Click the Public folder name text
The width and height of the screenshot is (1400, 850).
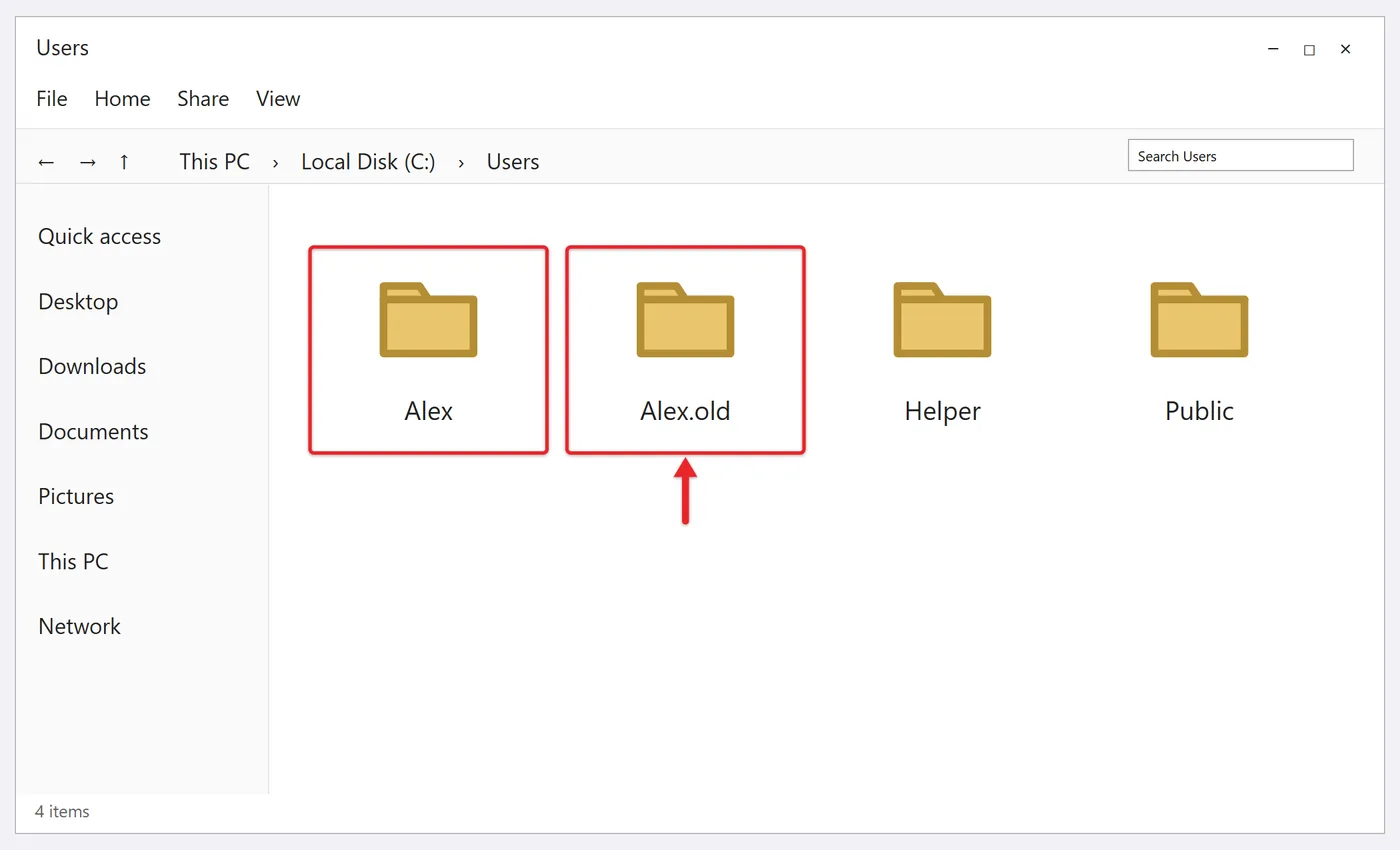coord(1199,411)
